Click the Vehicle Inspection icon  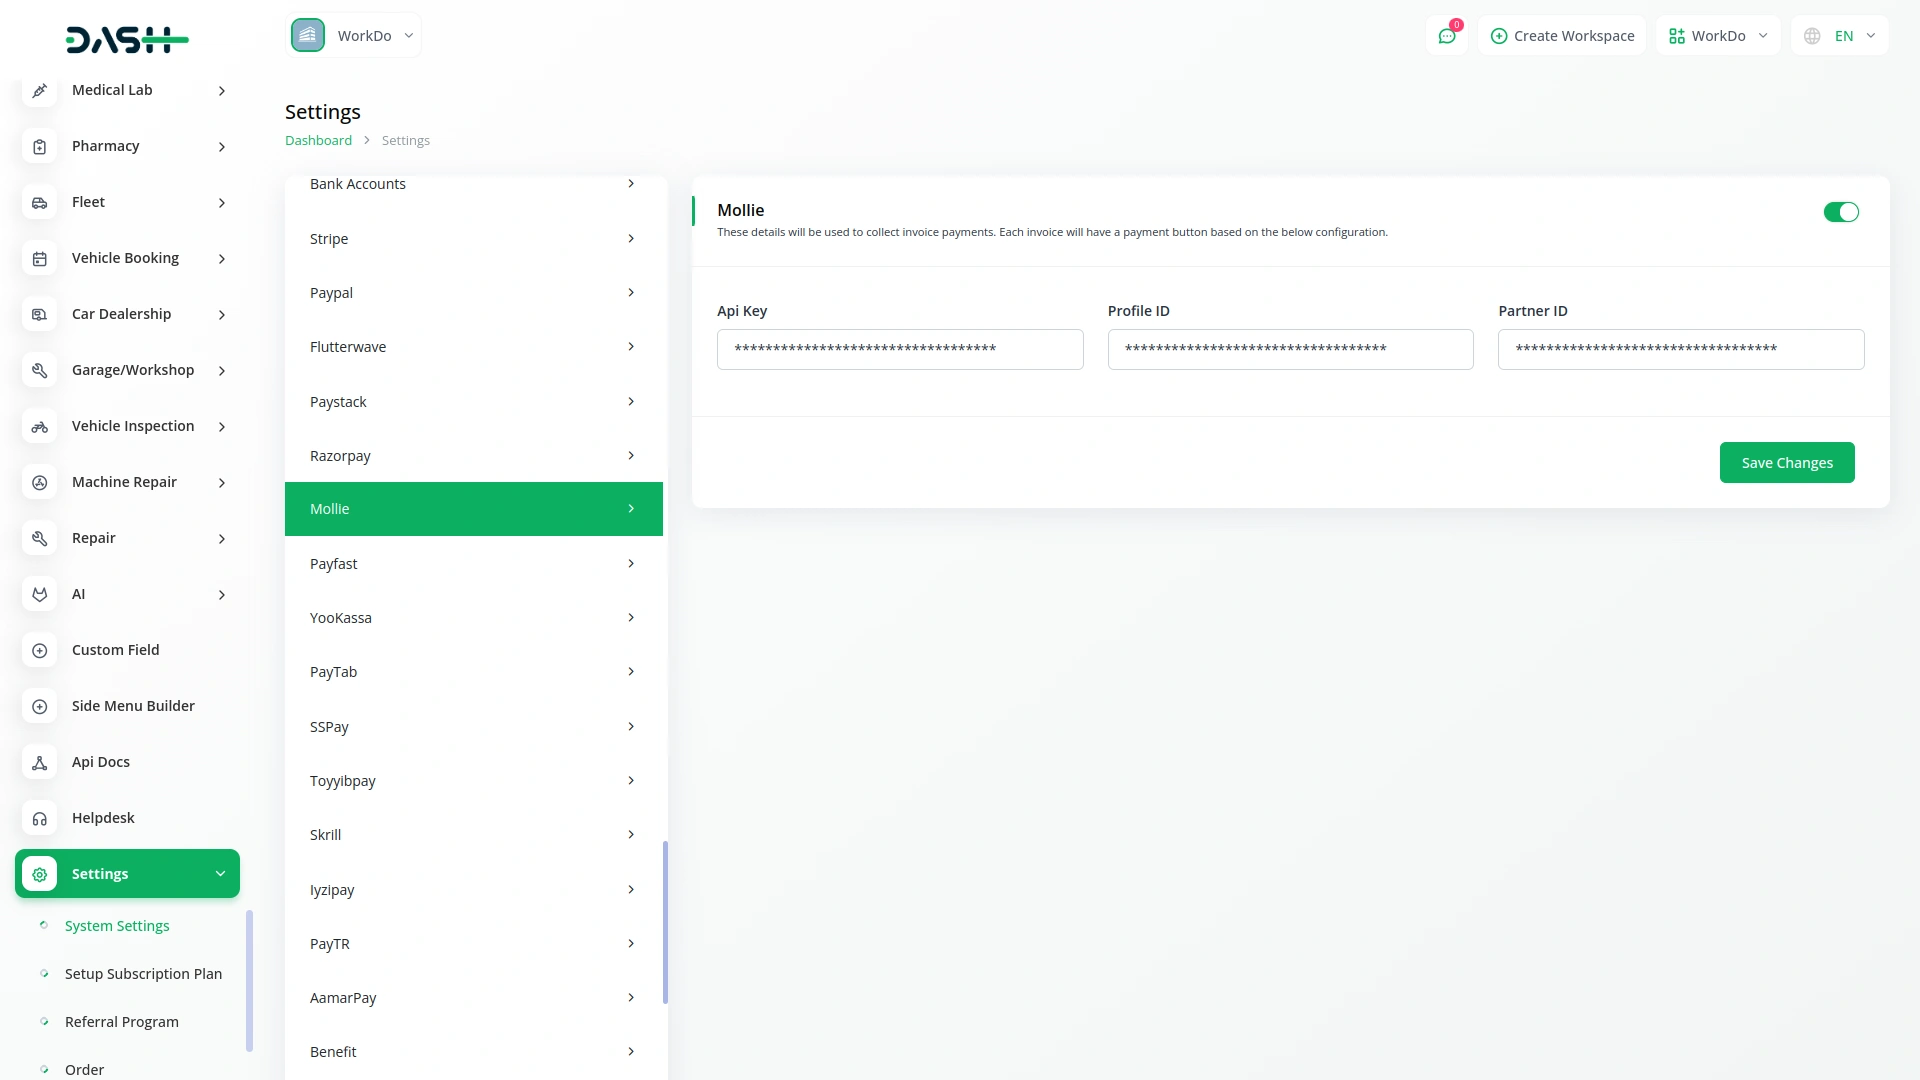coord(39,427)
